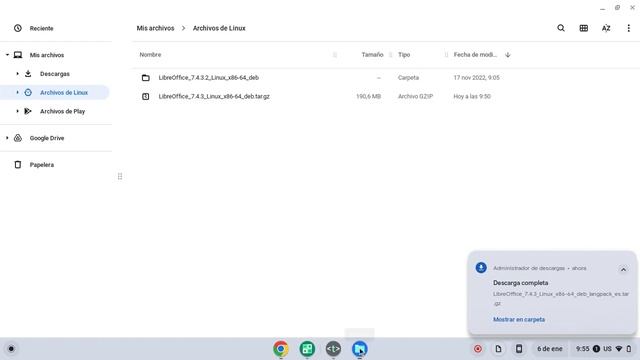Click the Descargas download icon

[28, 73]
